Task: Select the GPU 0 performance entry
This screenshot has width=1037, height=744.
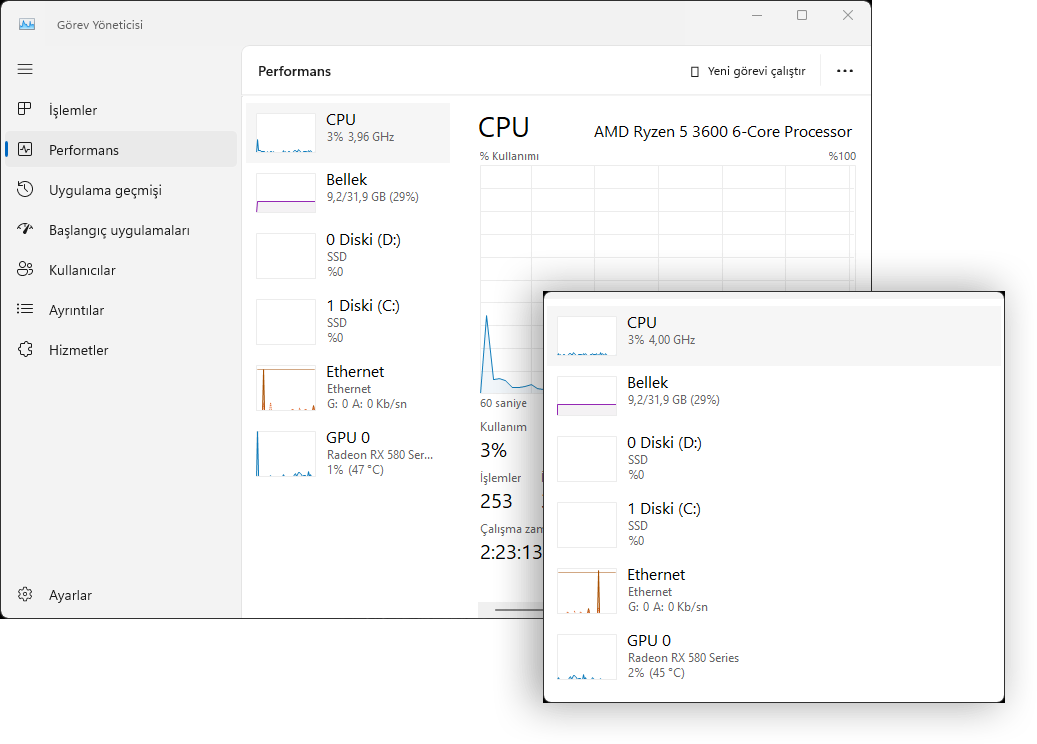Action: click(352, 452)
